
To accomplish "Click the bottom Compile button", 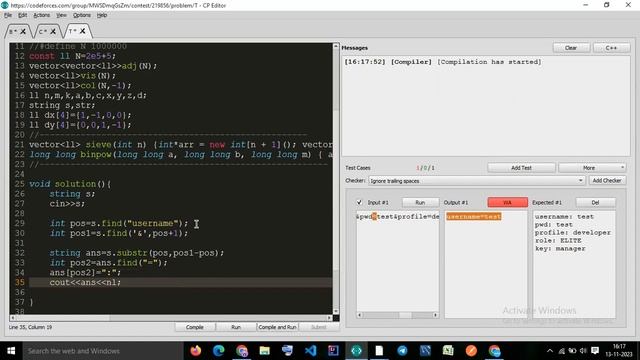I will 195,327.
